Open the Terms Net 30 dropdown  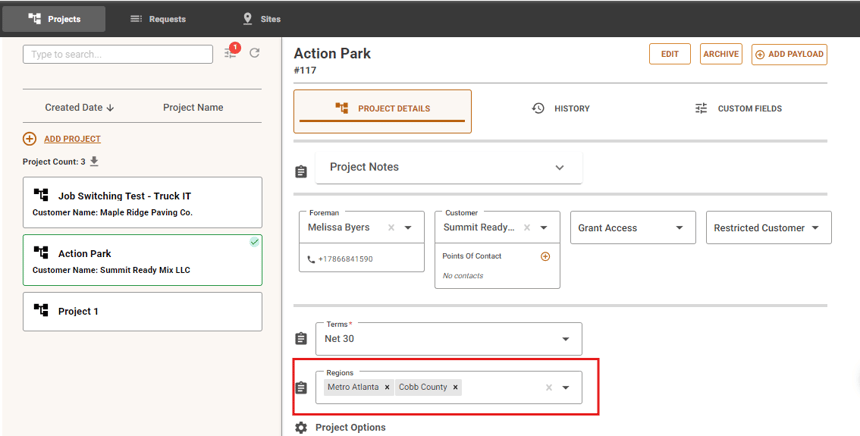(x=449, y=339)
